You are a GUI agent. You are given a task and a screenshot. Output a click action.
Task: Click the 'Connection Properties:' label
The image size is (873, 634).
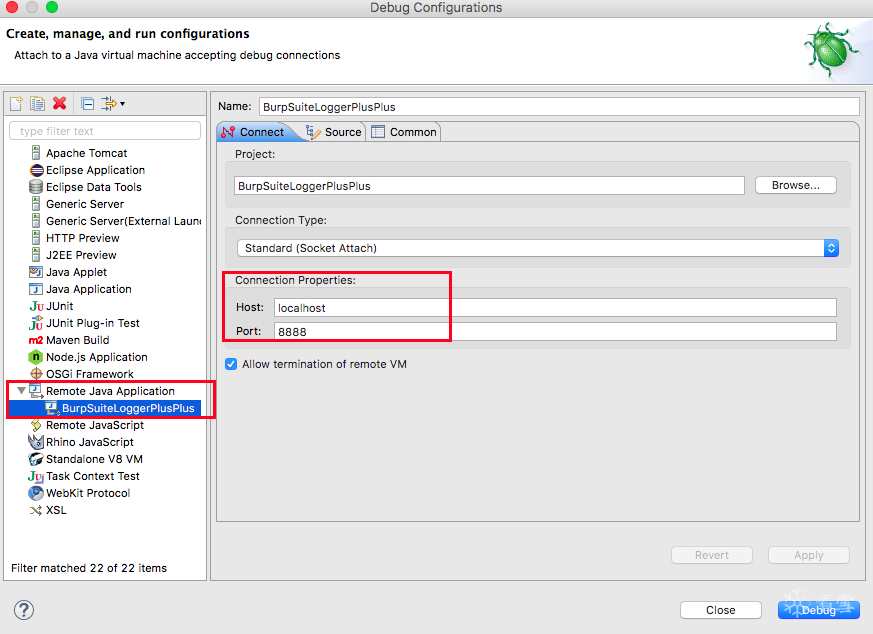[x=295, y=280]
